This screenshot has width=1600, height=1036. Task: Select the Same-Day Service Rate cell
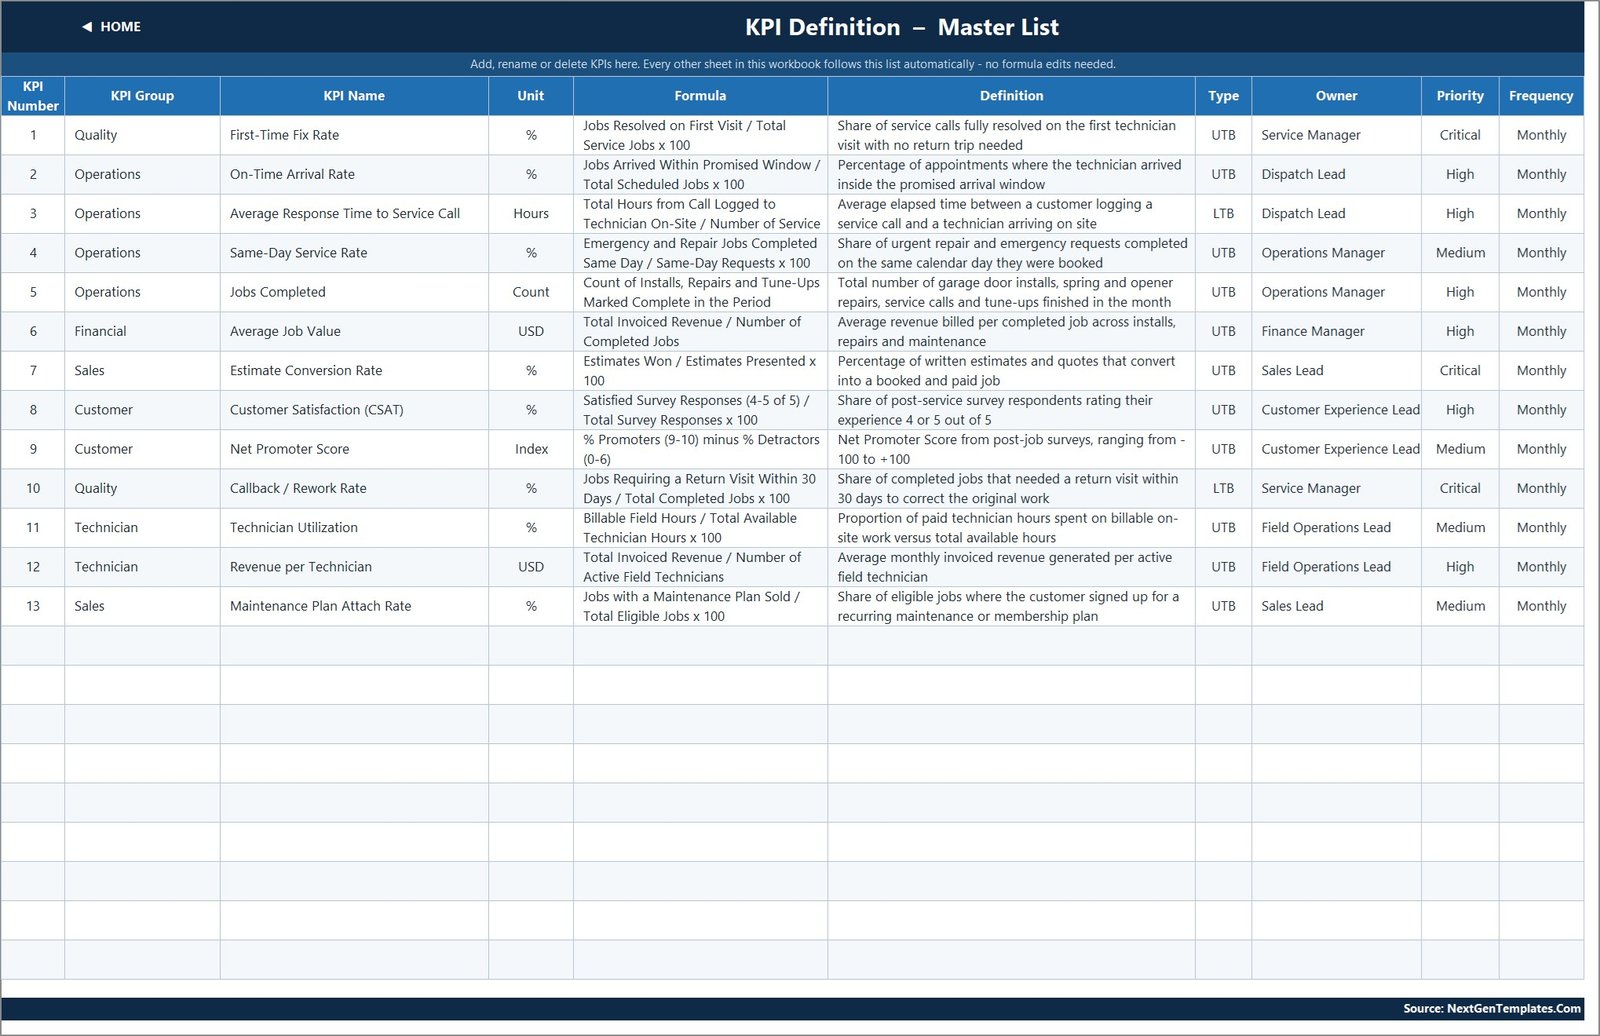pyautogui.click(x=354, y=253)
